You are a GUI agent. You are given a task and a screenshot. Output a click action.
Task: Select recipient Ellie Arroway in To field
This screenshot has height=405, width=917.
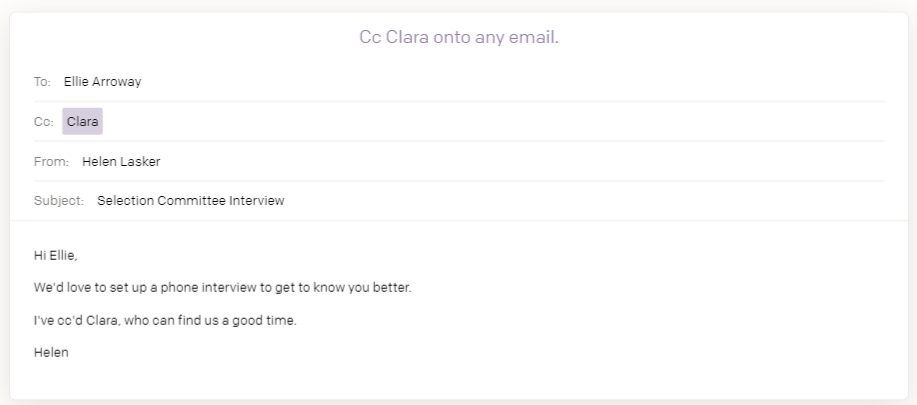coord(102,82)
